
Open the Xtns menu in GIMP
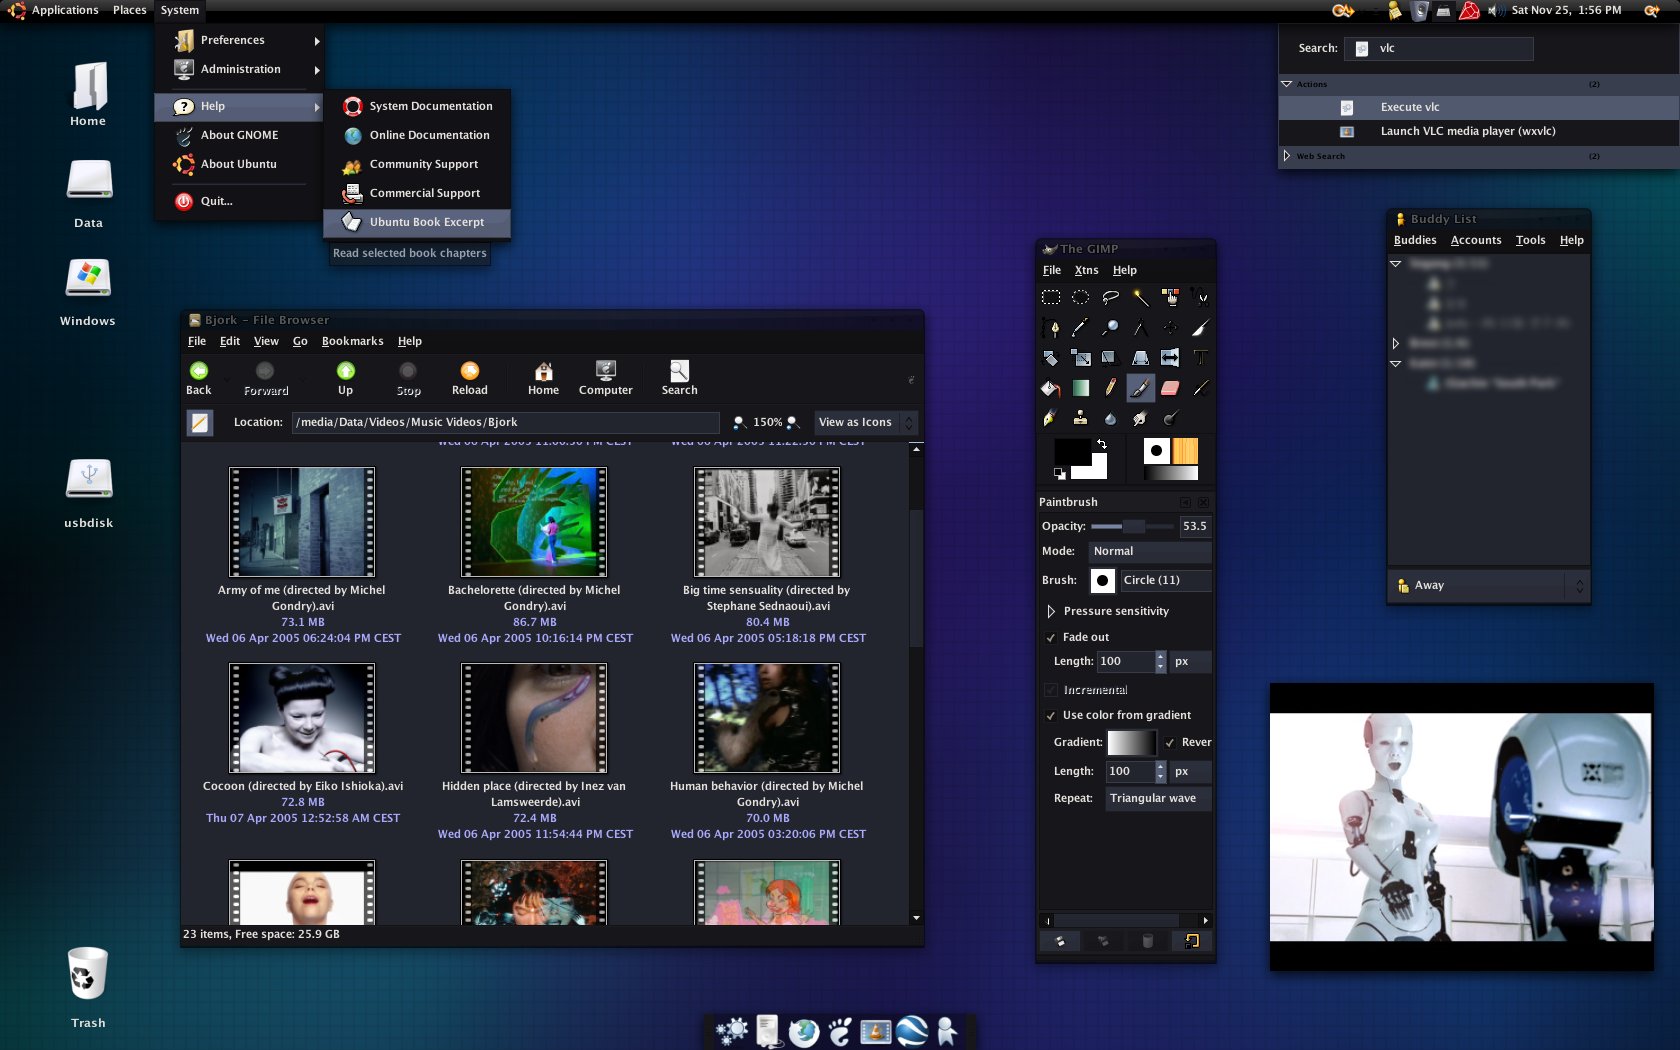pyautogui.click(x=1086, y=270)
